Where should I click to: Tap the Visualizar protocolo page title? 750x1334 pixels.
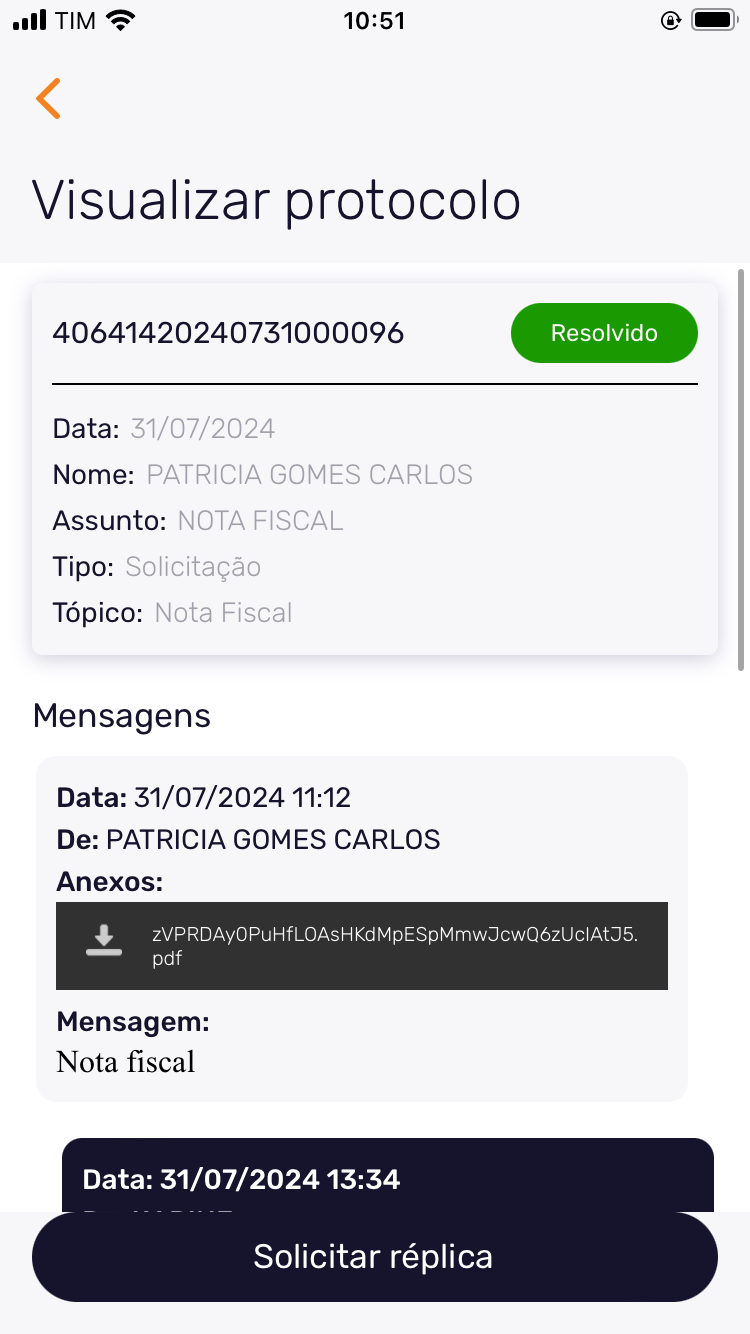pos(276,201)
